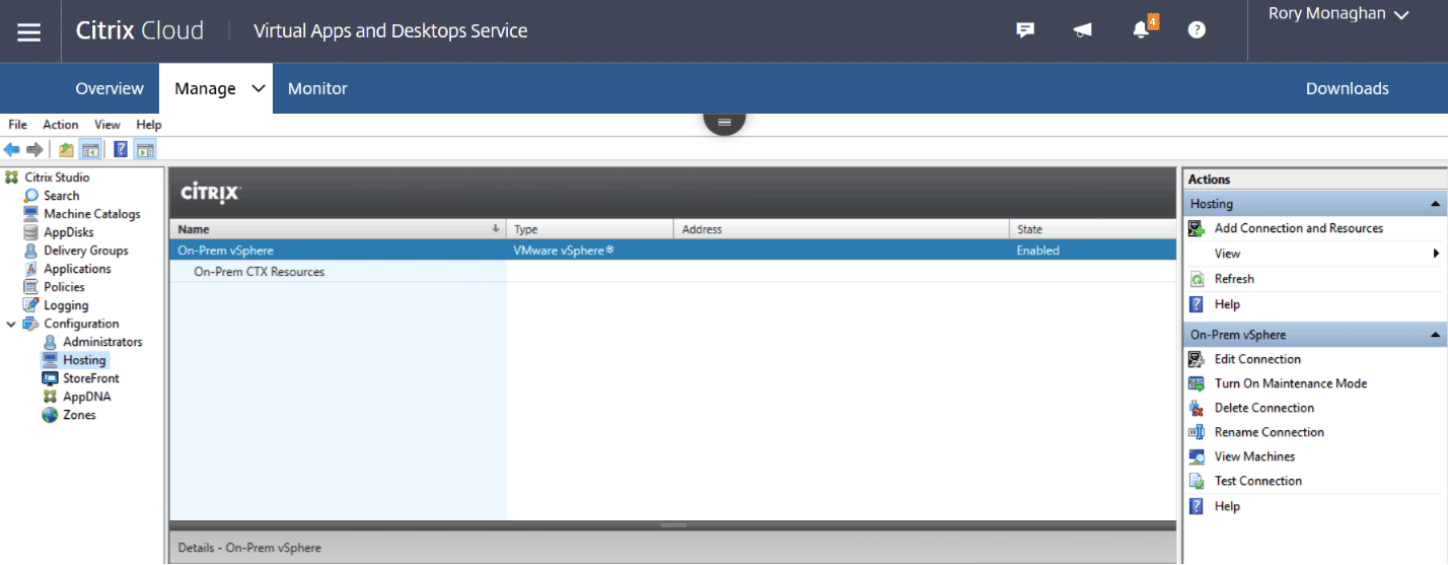Open the File menu
Viewport: 1448px width, 565px height.
tap(18, 125)
